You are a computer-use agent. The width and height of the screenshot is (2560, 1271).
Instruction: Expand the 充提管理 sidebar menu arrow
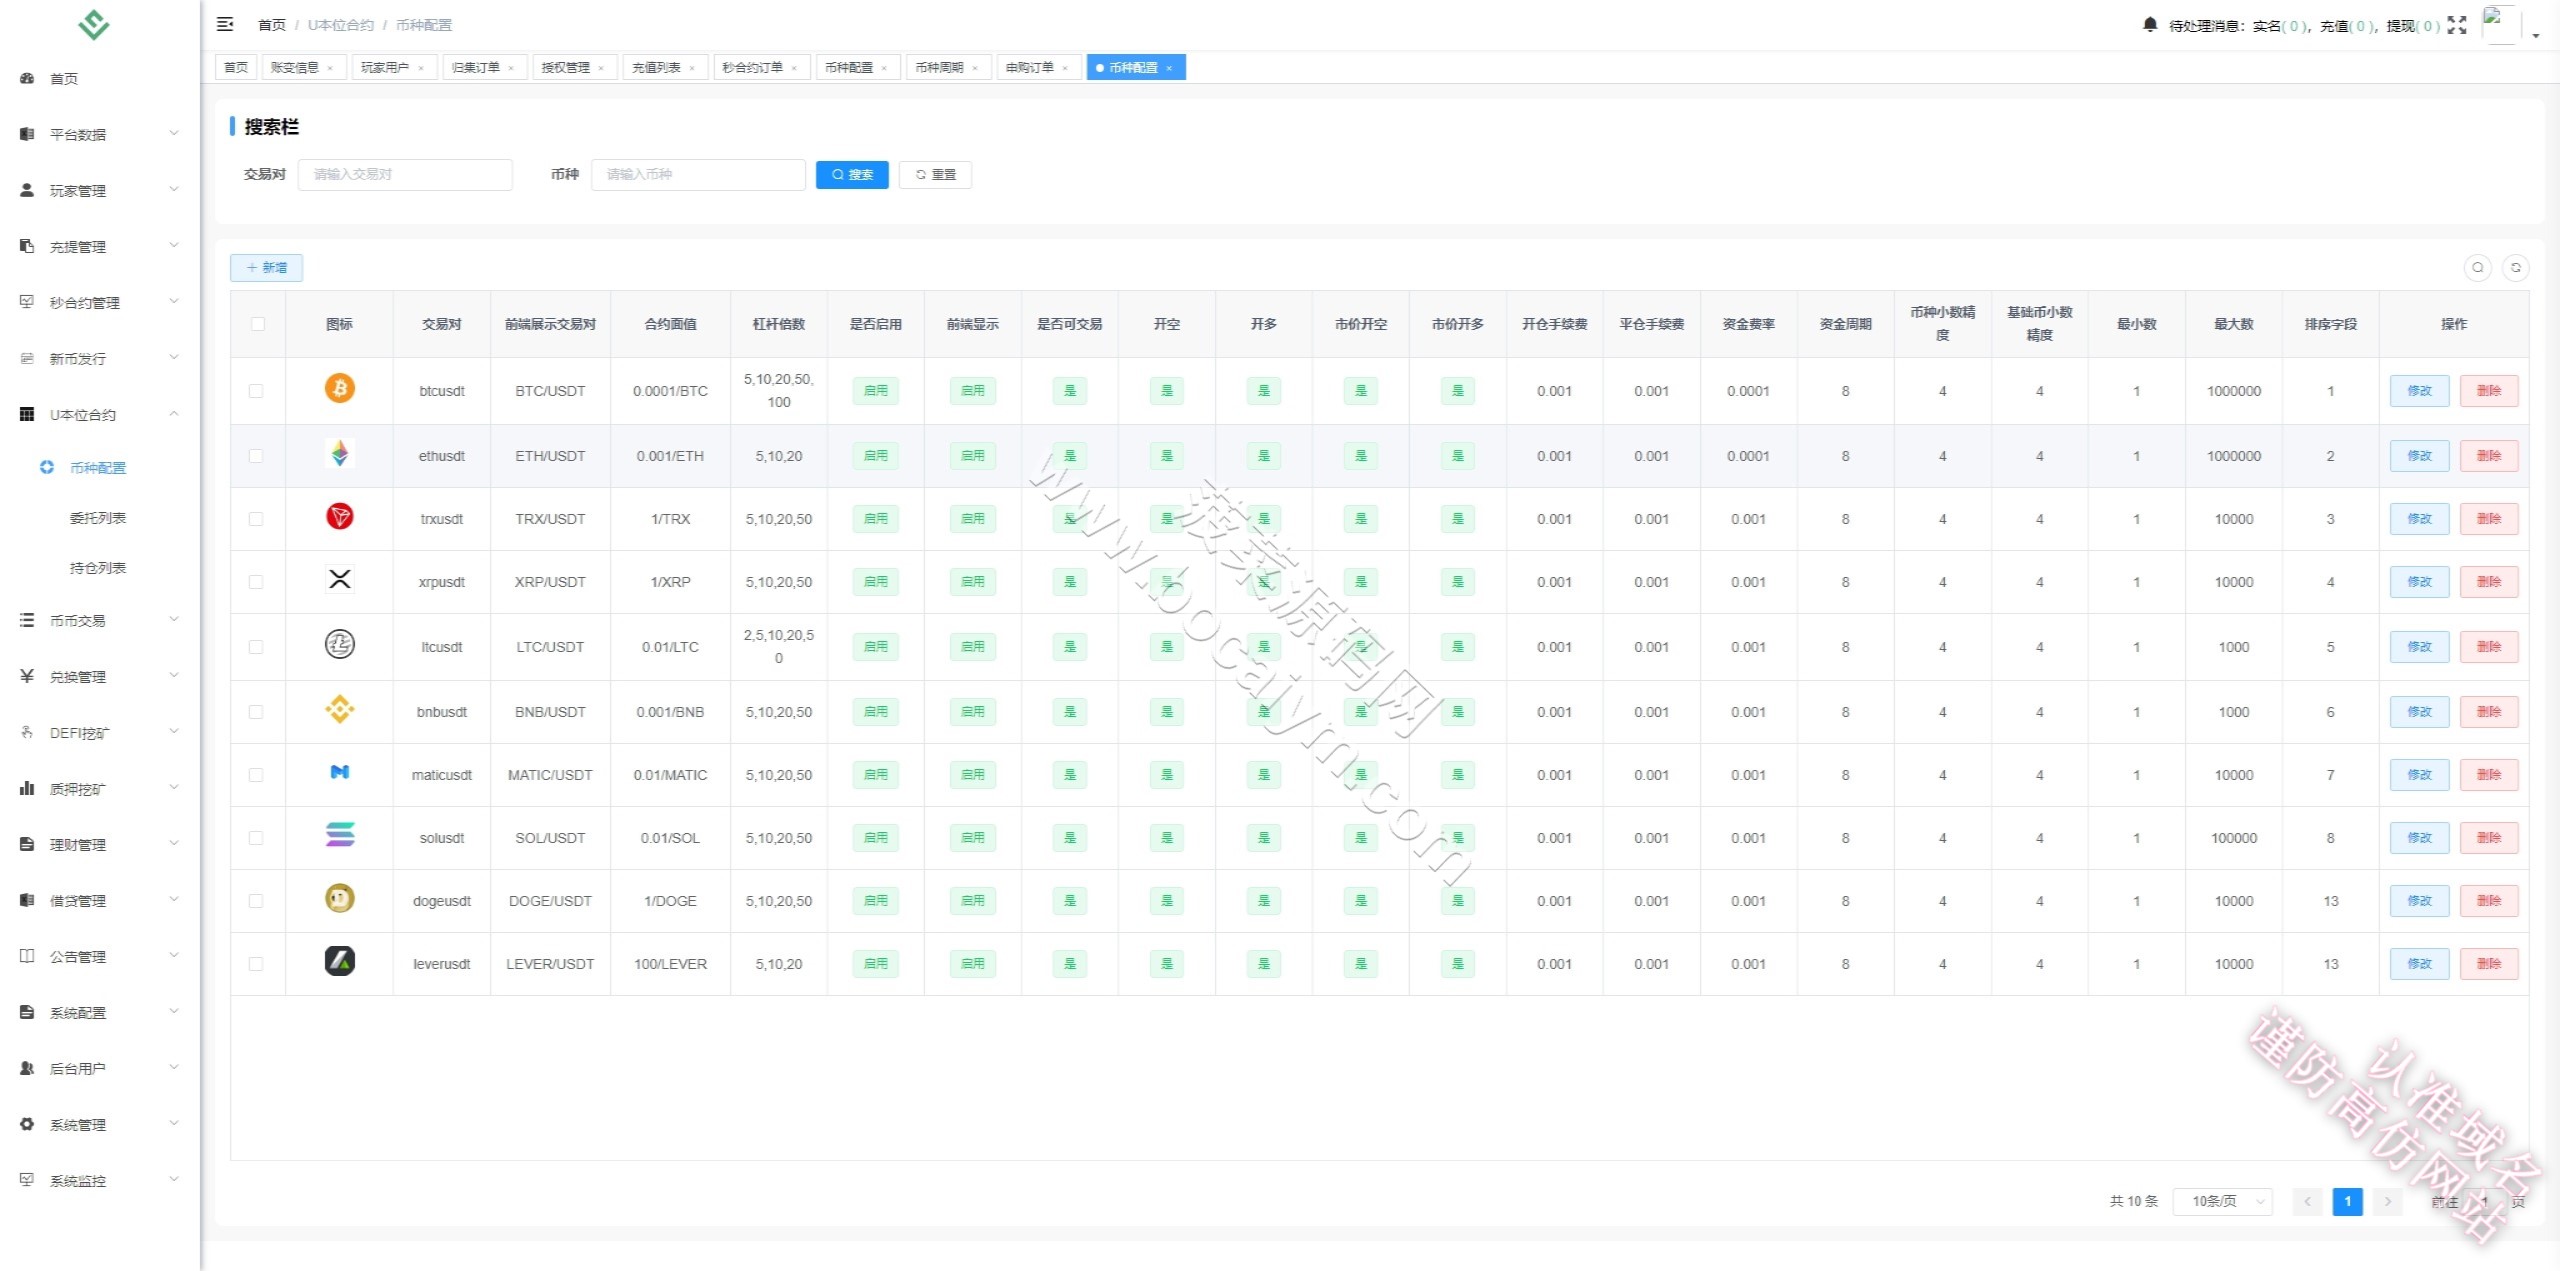(174, 245)
